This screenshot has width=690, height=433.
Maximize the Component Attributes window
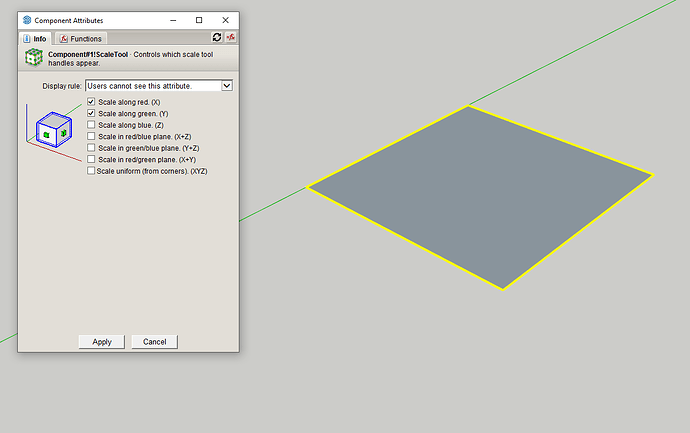click(x=199, y=20)
